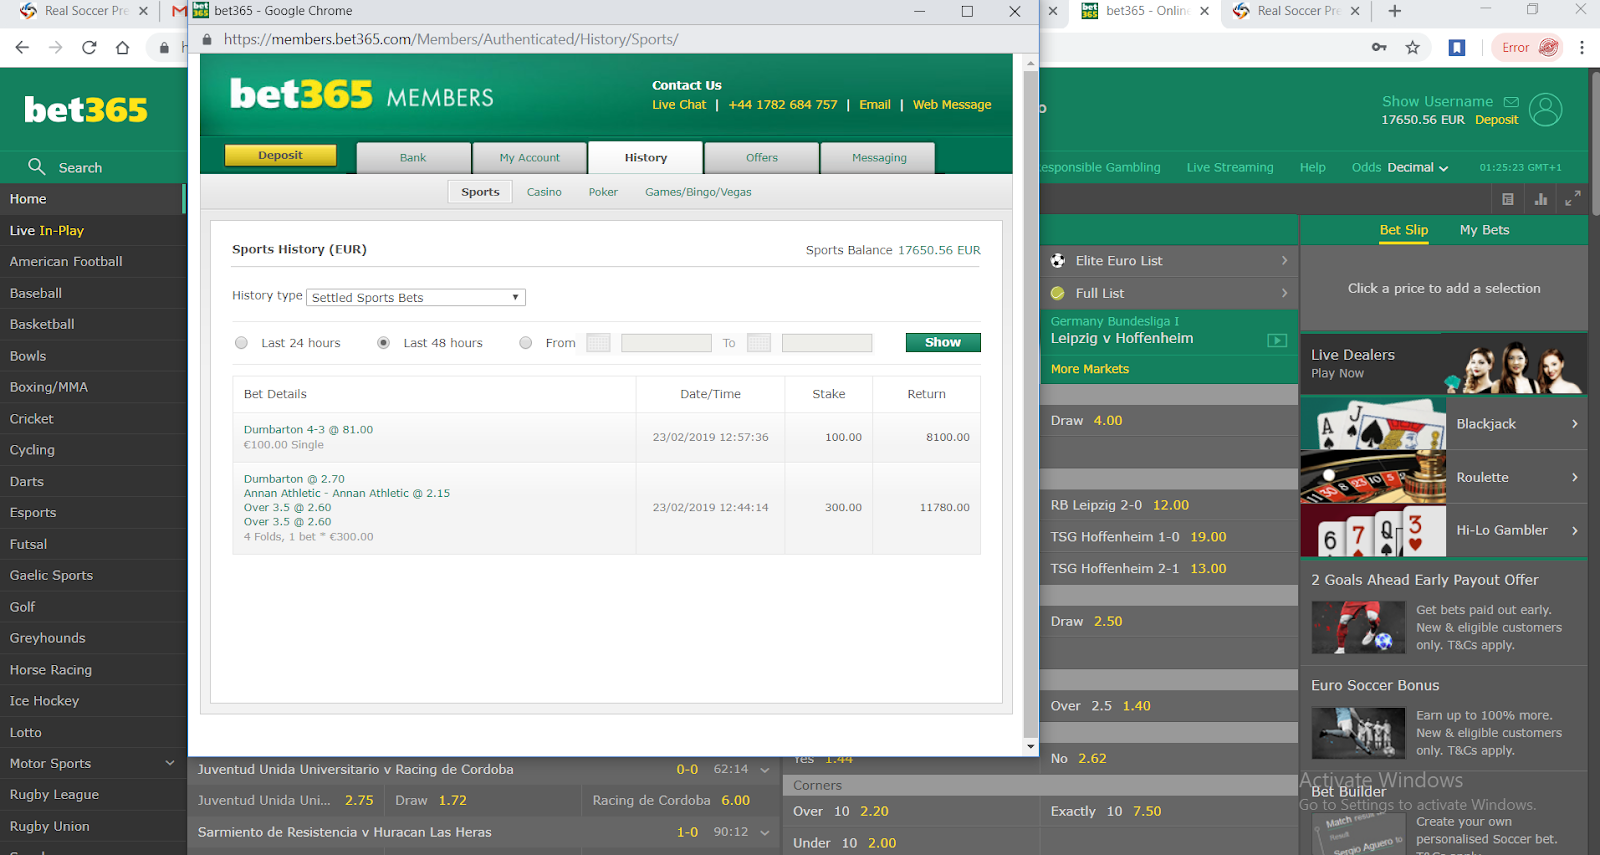Click into the To date input field
1600x855 pixels.
point(827,343)
